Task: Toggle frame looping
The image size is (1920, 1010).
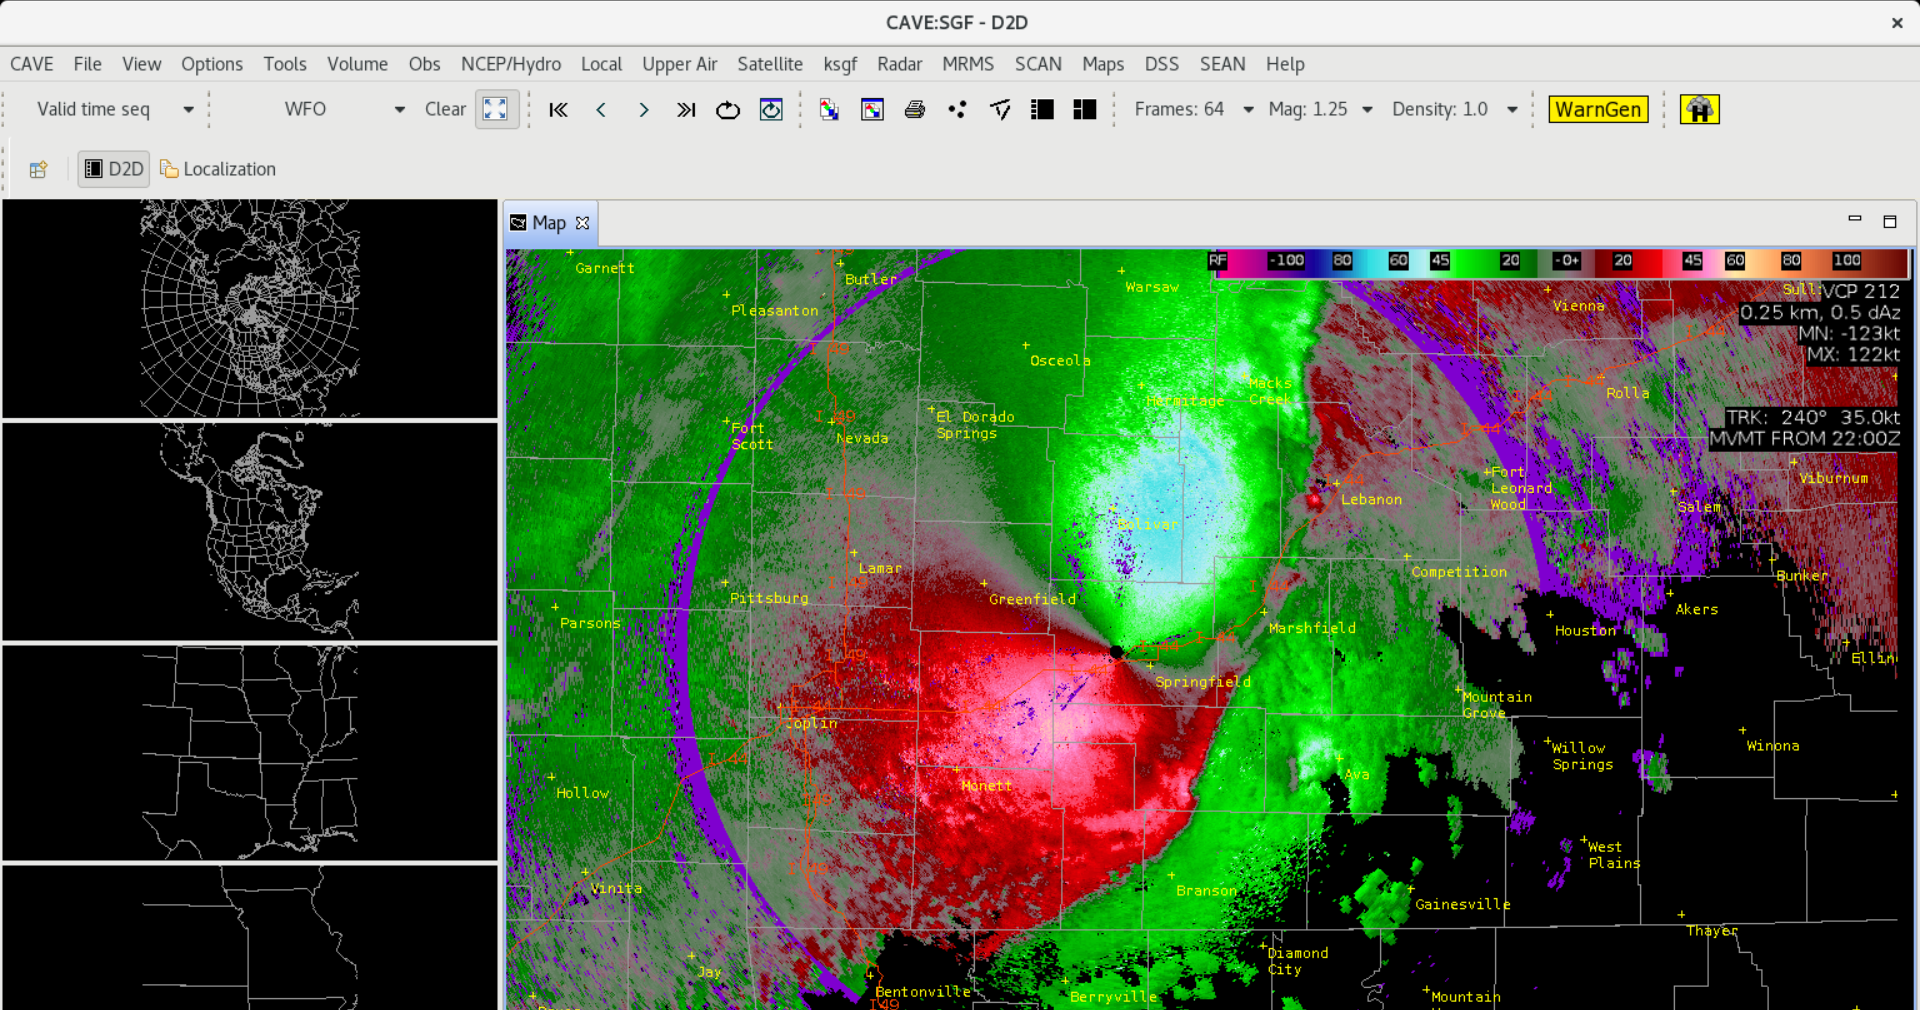Action: coord(728,110)
